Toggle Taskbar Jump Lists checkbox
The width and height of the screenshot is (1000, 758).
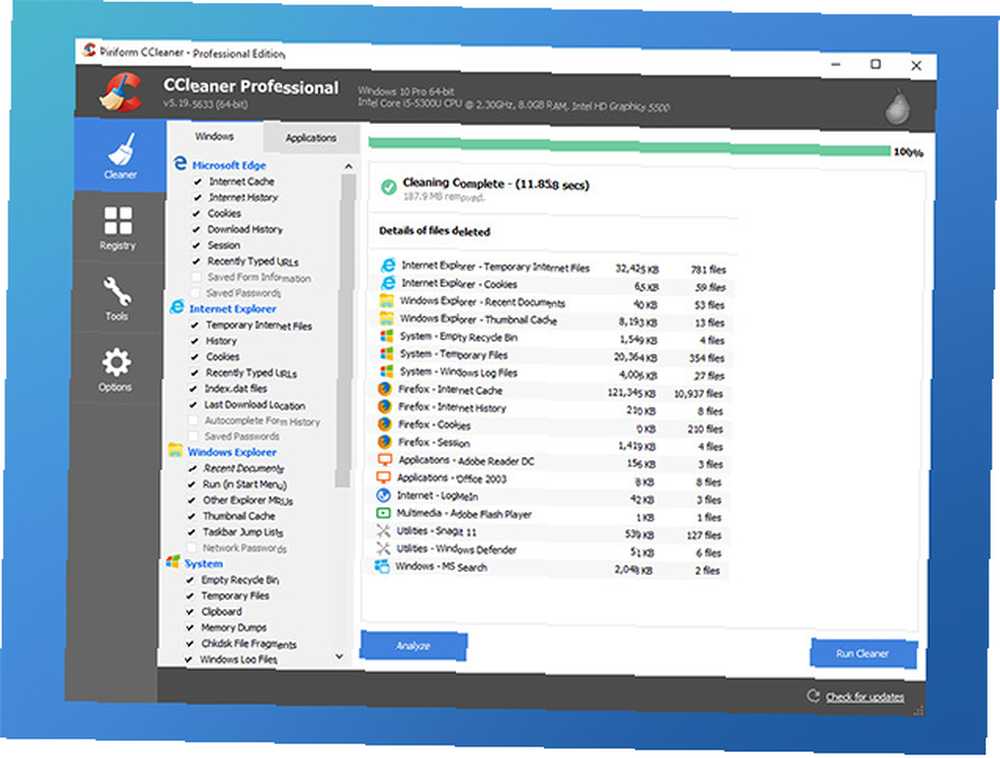pos(191,532)
